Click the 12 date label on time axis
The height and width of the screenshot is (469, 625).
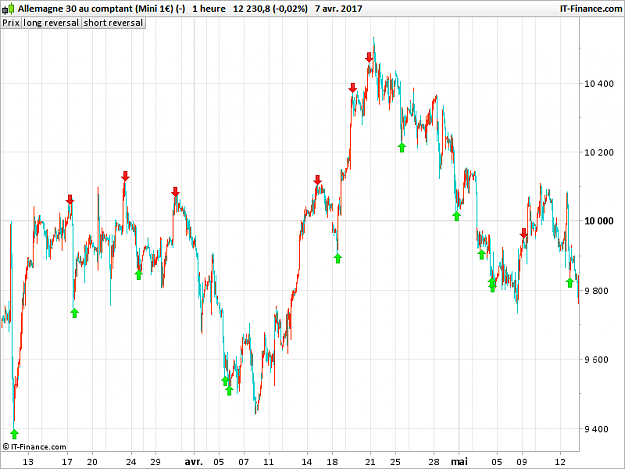point(560,462)
